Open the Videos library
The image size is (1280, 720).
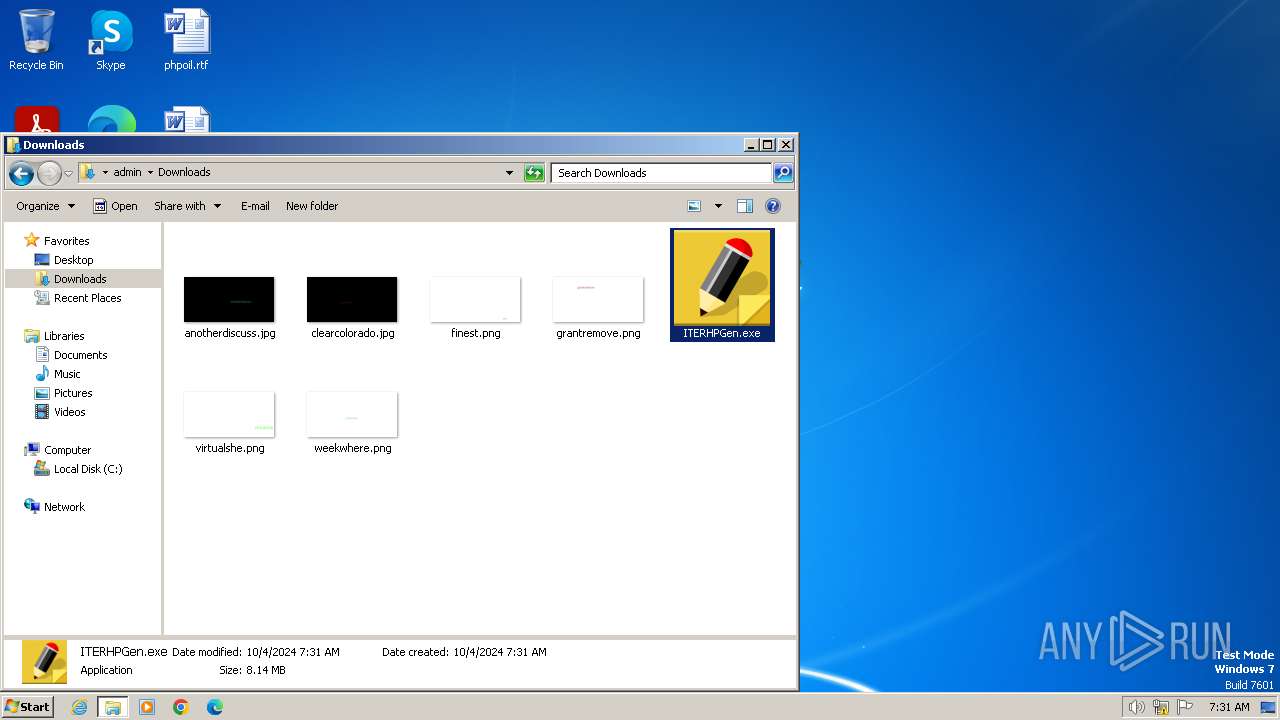click(x=69, y=412)
